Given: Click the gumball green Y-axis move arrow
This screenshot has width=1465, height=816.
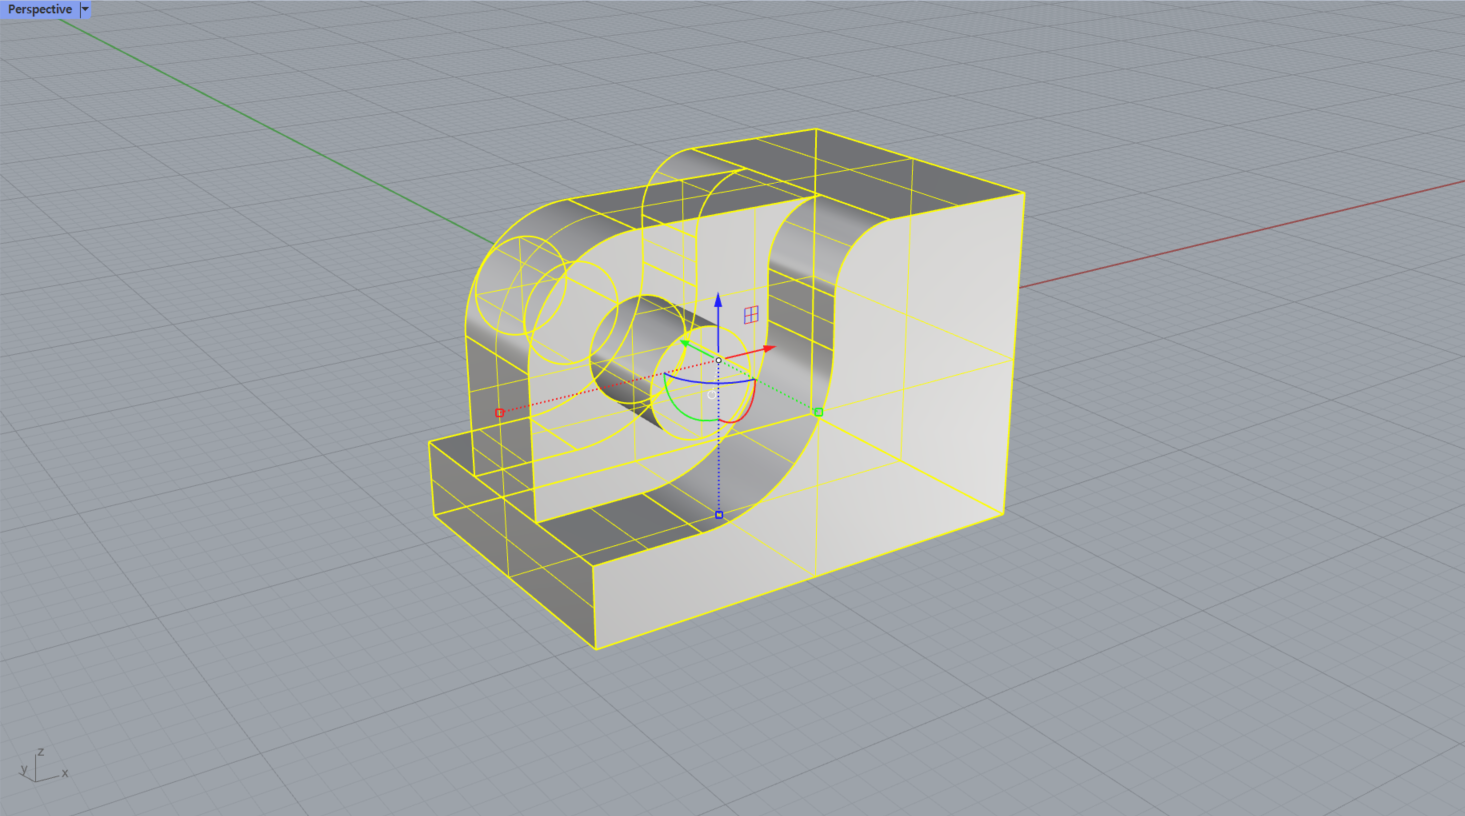Looking at the screenshot, I should click(x=686, y=342).
